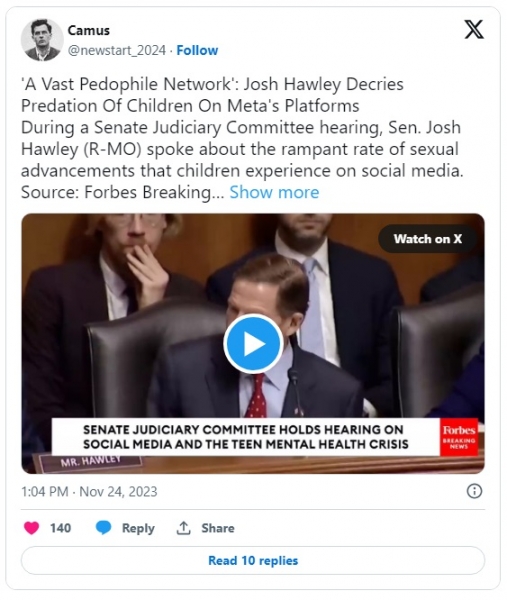Open Read 10 replies
This screenshot has height=600, width=507.
253,561
